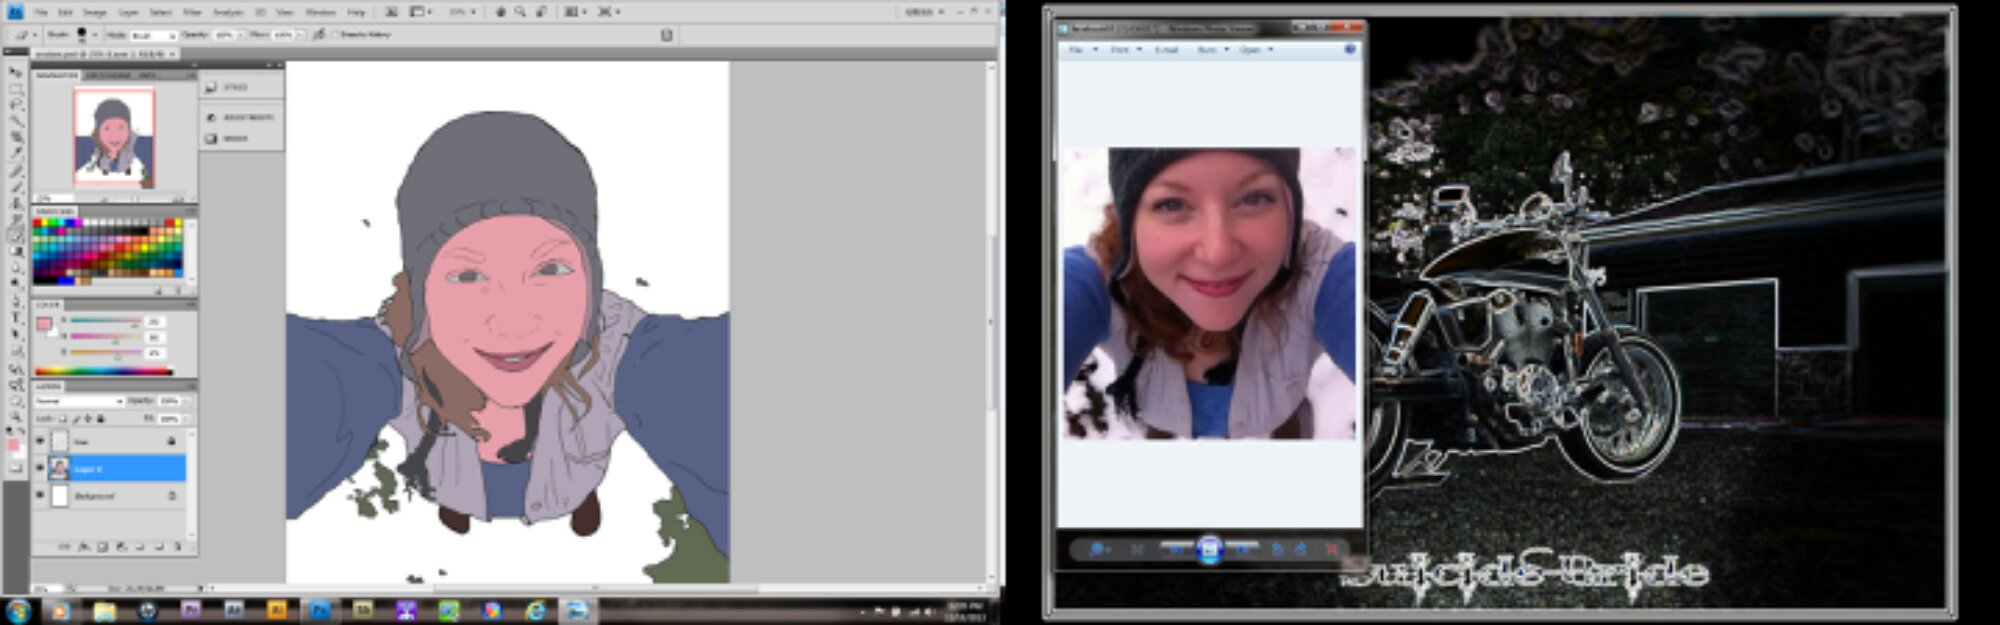The height and width of the screenshot is (625, 2000).
Task: Click the Windows Start button
Action: 18,610
